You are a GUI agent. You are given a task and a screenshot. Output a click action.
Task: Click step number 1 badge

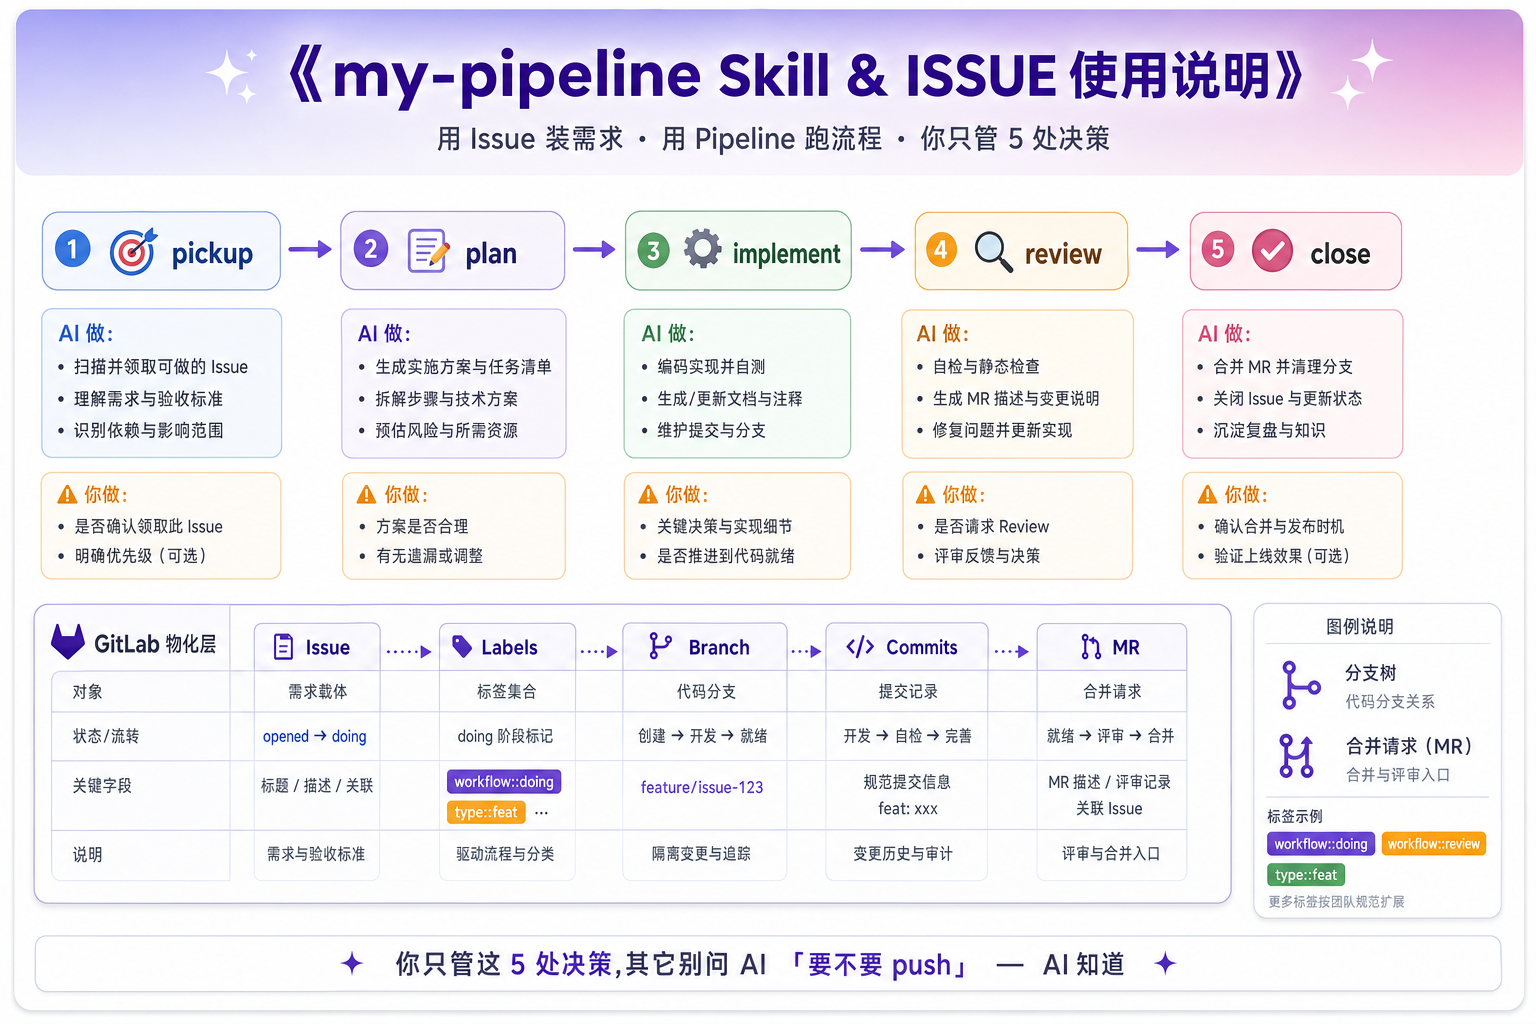(x=72, y=249)
